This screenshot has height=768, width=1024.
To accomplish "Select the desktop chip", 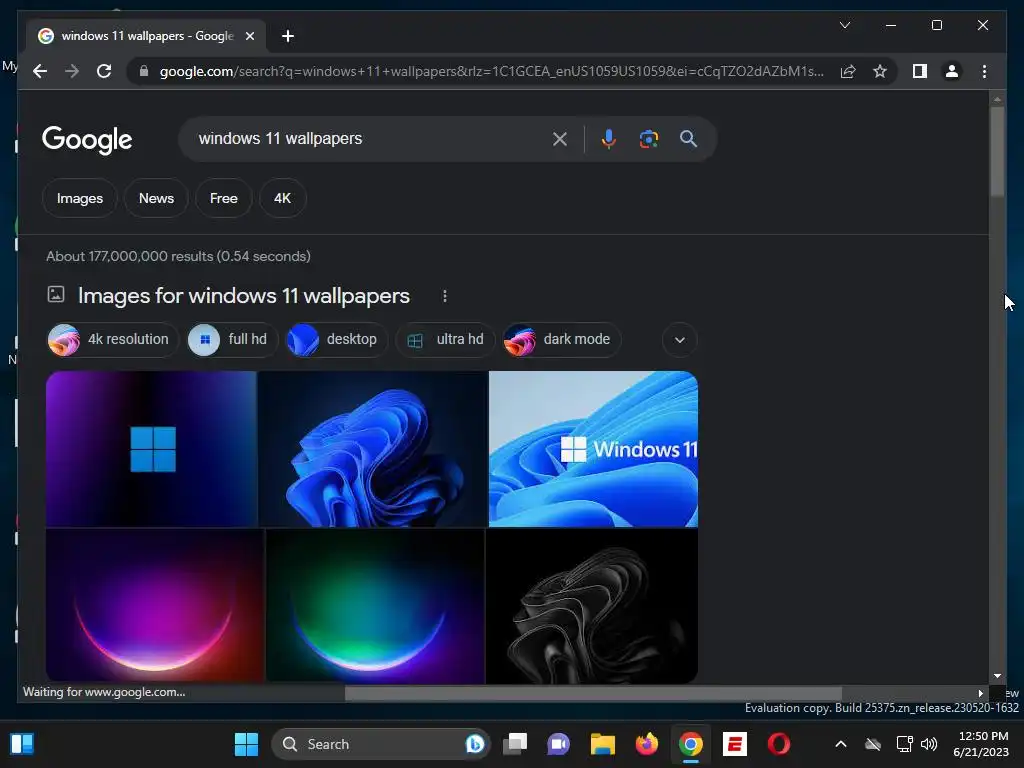I will tap(336, 340).
